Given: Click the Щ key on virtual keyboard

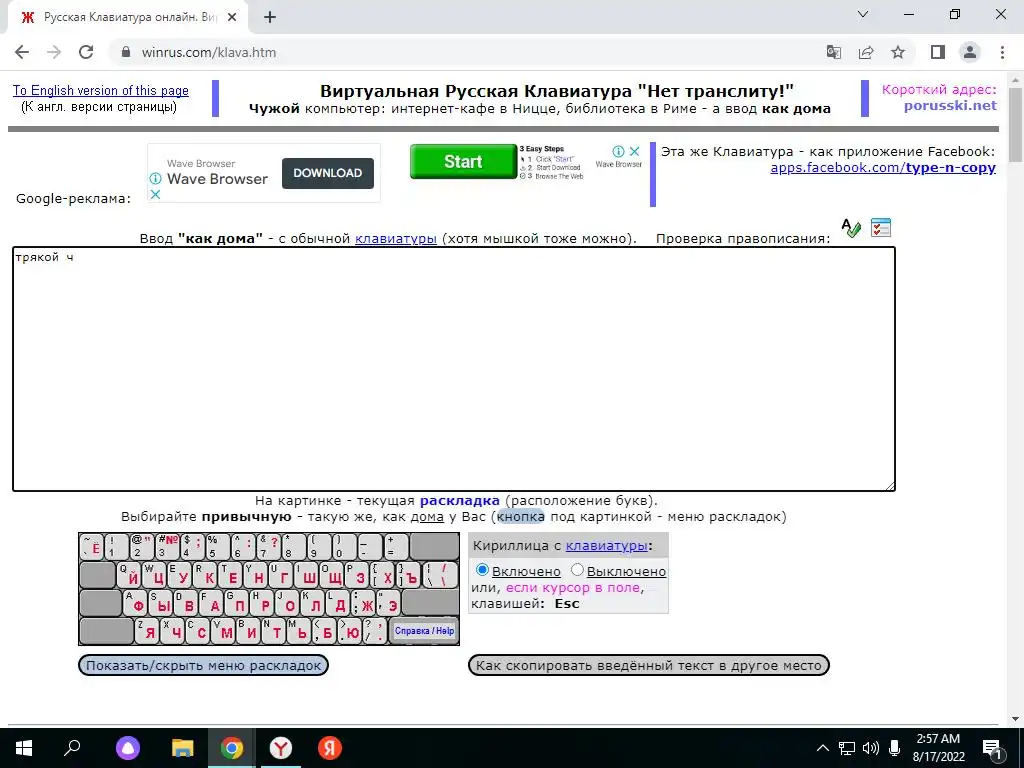Looking at the screenshot, I should (x=331, y=575).
